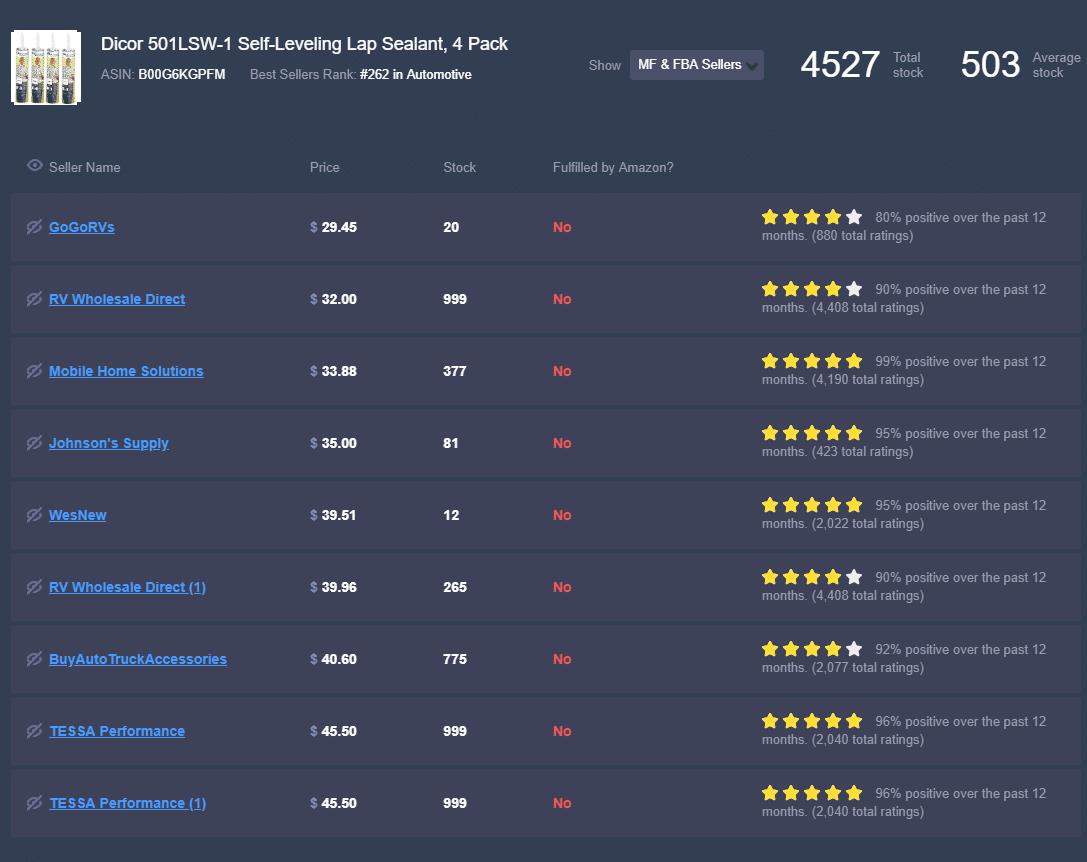
Task: Hide the RV Wholesale Direct $32.00 row
Action: (34, 300)
